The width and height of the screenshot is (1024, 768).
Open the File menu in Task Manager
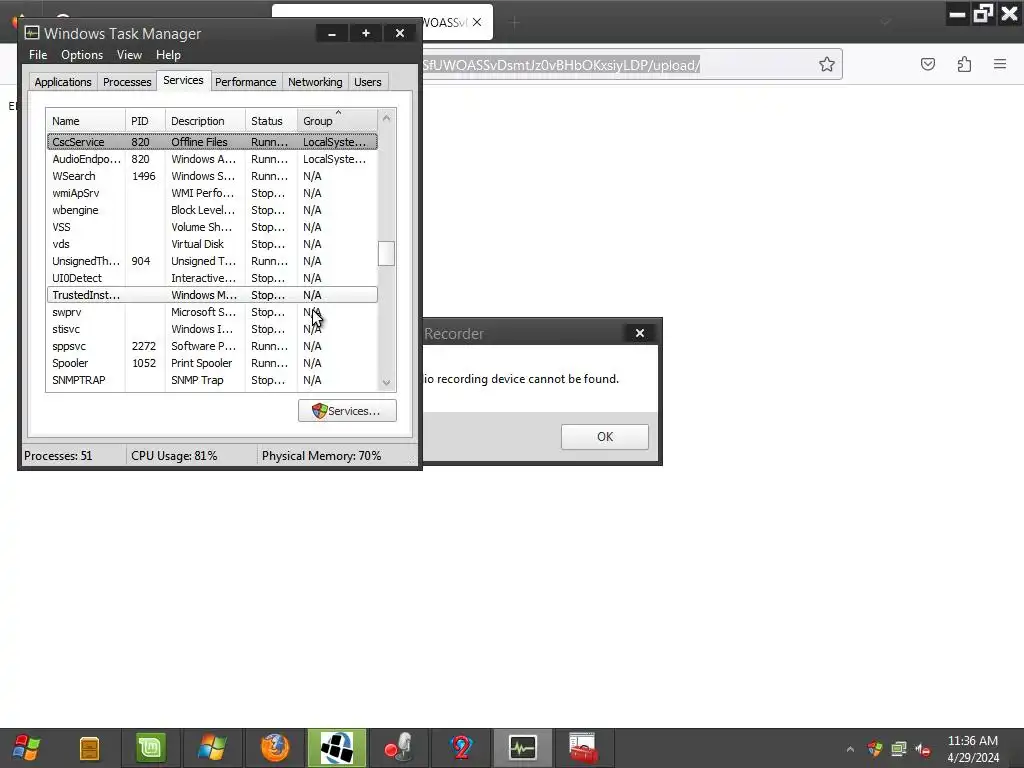[38, 55]
